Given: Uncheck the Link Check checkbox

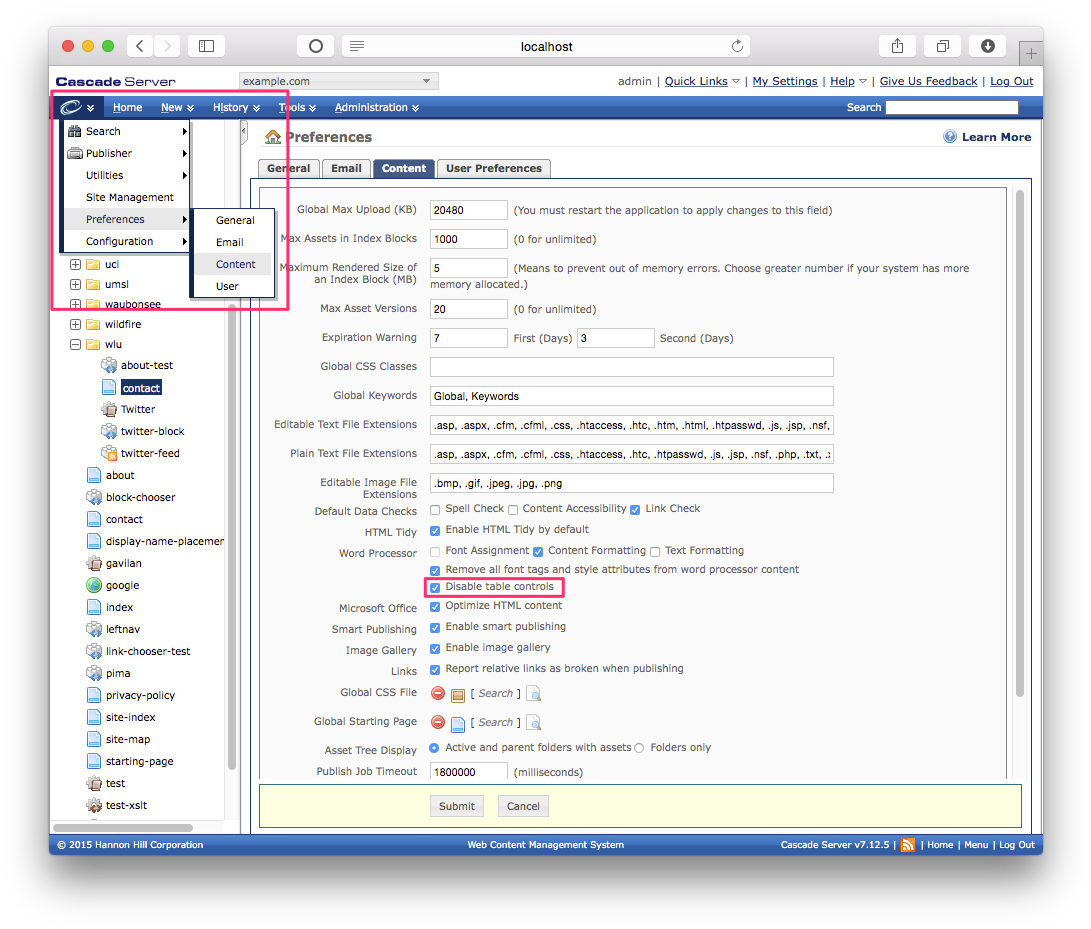Looking at the screenshot, I should [635, 509].
